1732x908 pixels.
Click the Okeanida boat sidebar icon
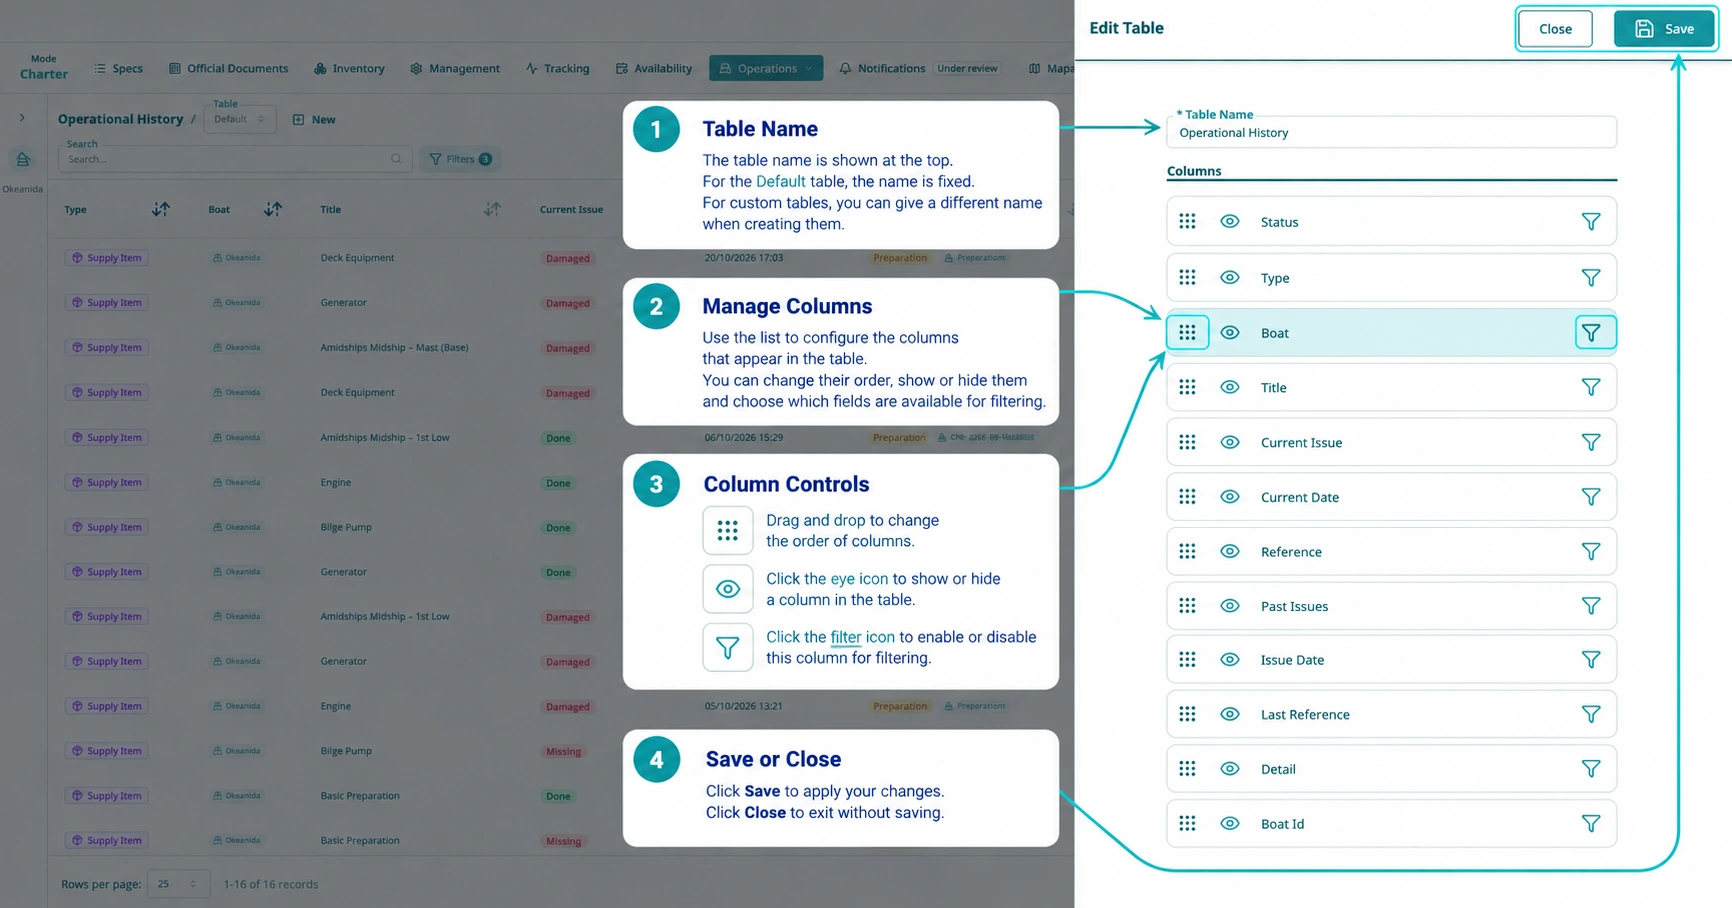click(x=23, y=160)
